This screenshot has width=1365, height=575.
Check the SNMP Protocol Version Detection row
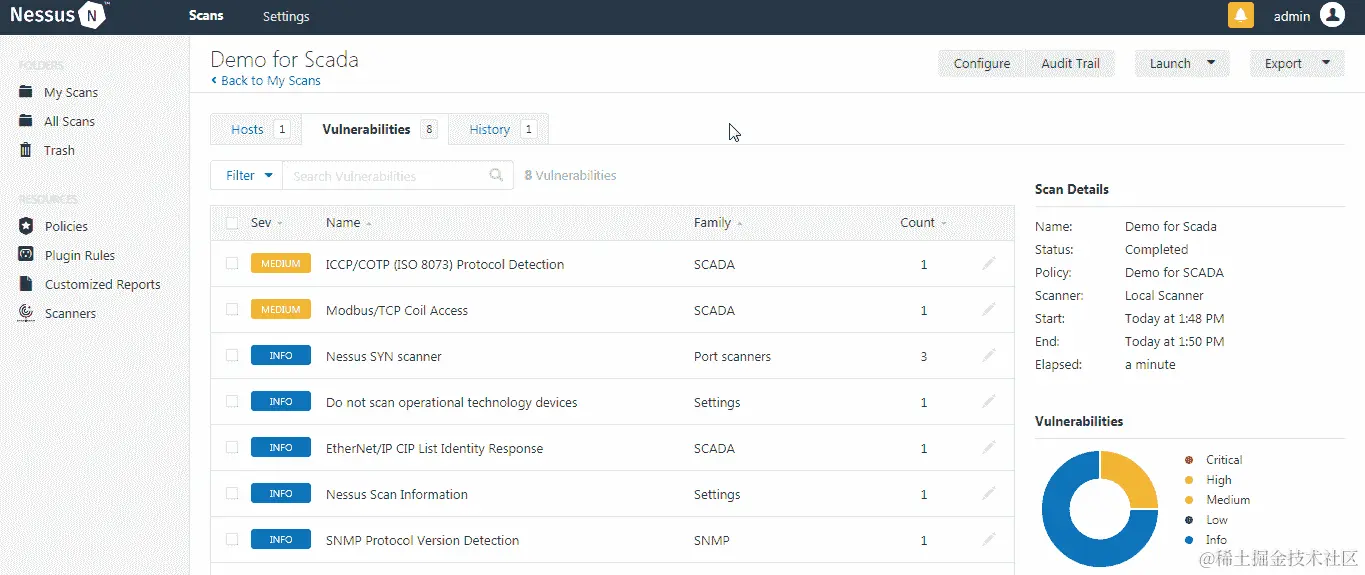[232, 540]
